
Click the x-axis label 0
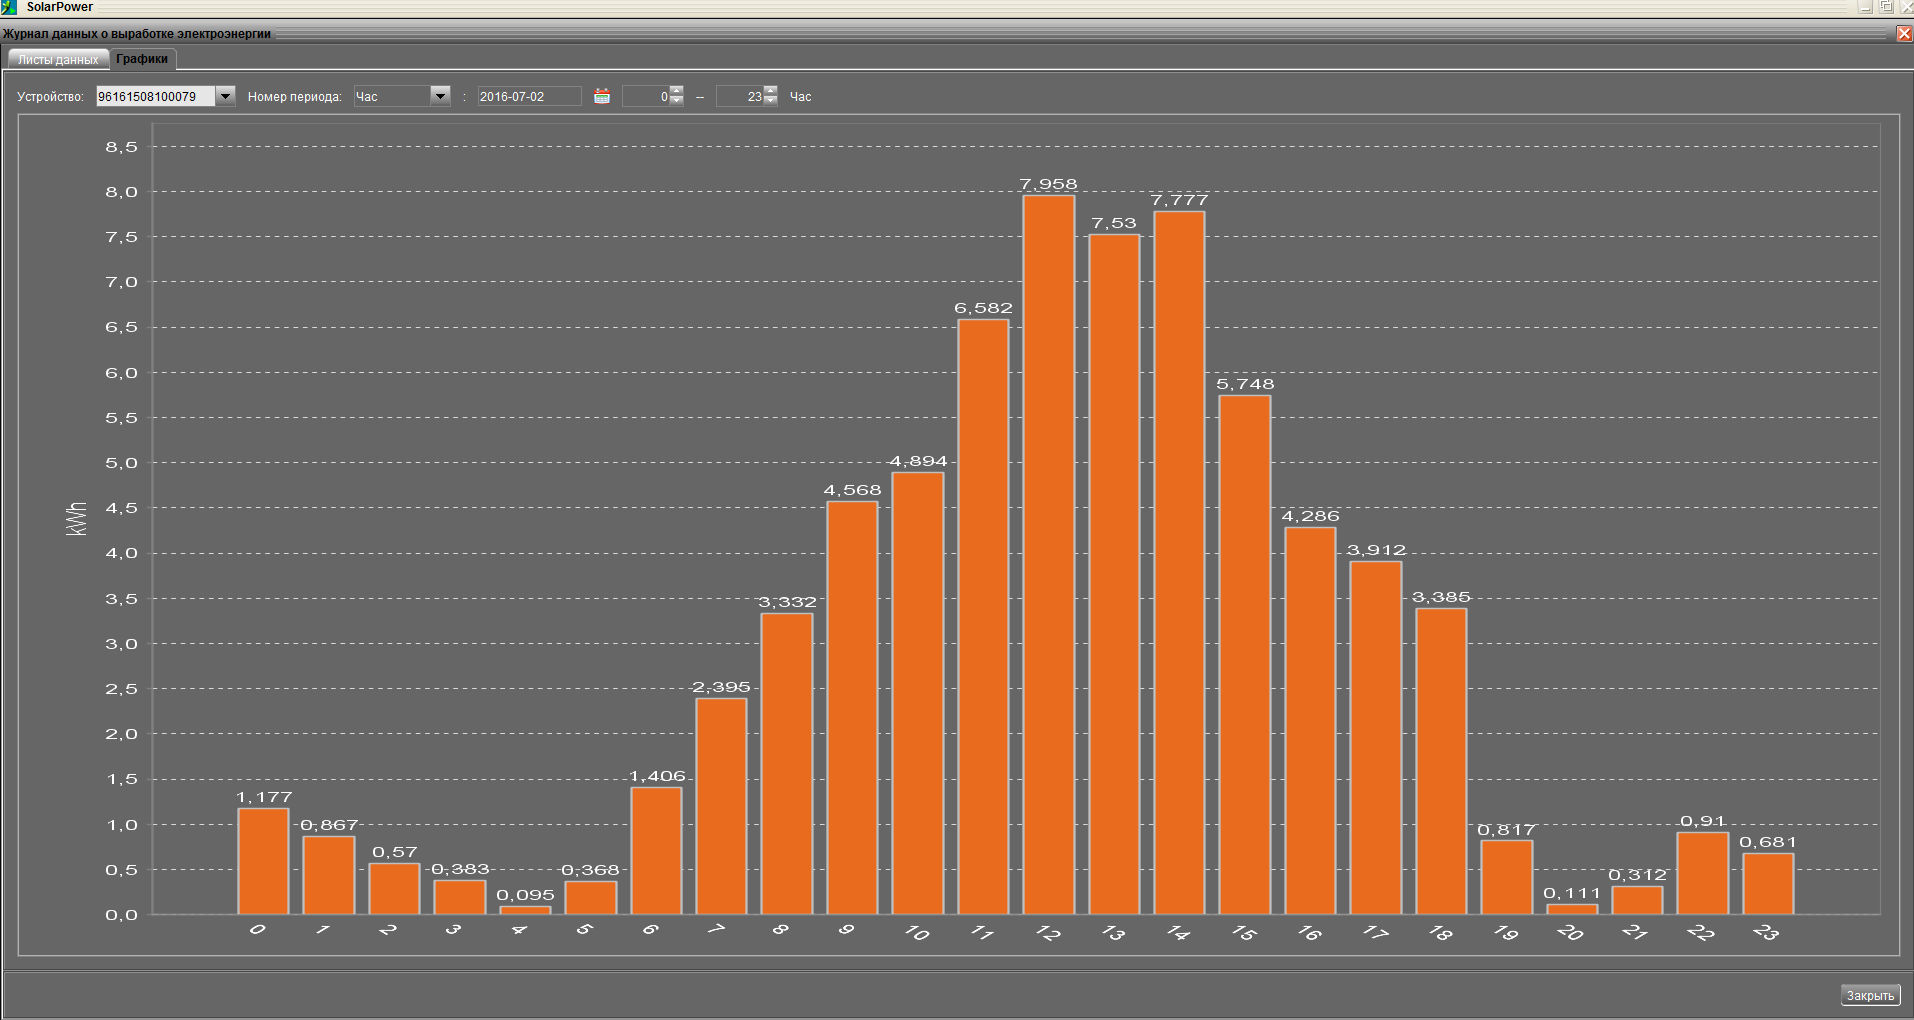257,930
